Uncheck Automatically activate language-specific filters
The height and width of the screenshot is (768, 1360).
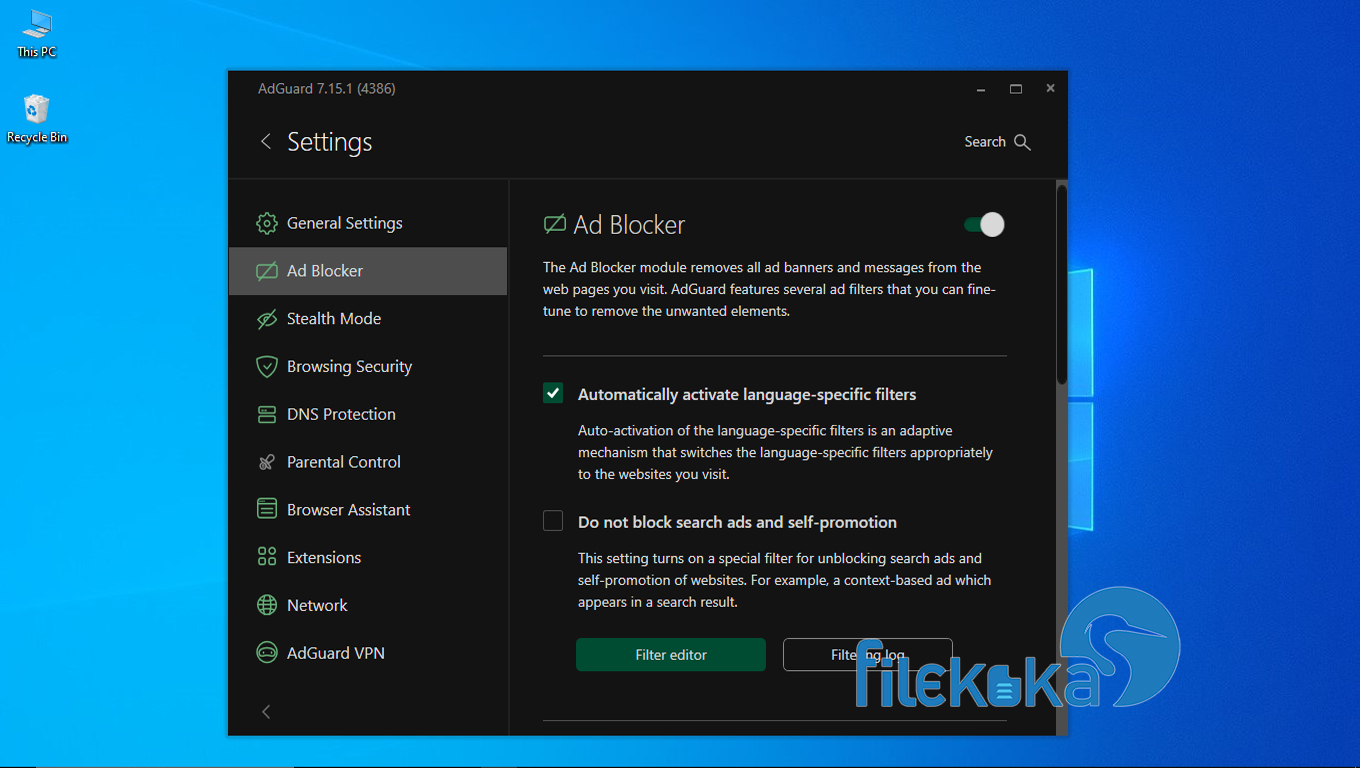click(553, 393)
